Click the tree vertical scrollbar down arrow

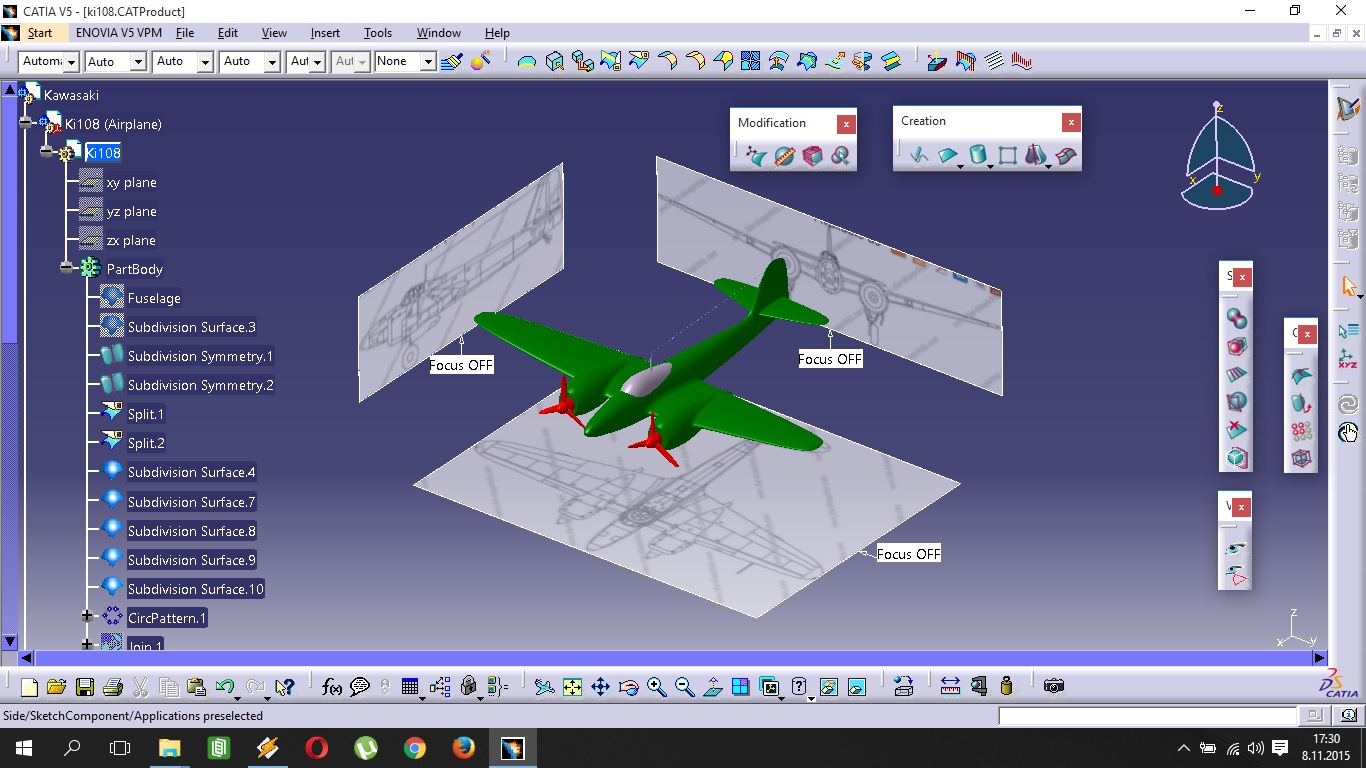(x=10, y=641)
